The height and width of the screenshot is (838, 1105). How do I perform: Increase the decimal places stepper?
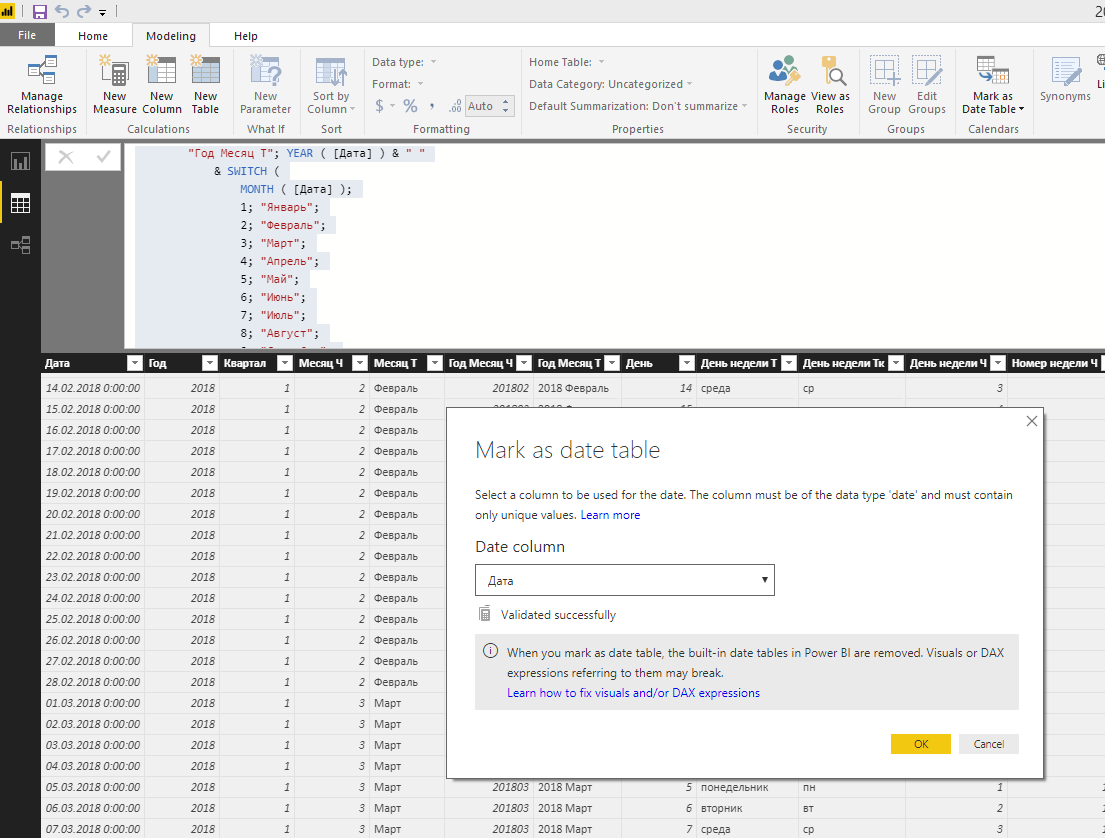(x=505, y=101)
